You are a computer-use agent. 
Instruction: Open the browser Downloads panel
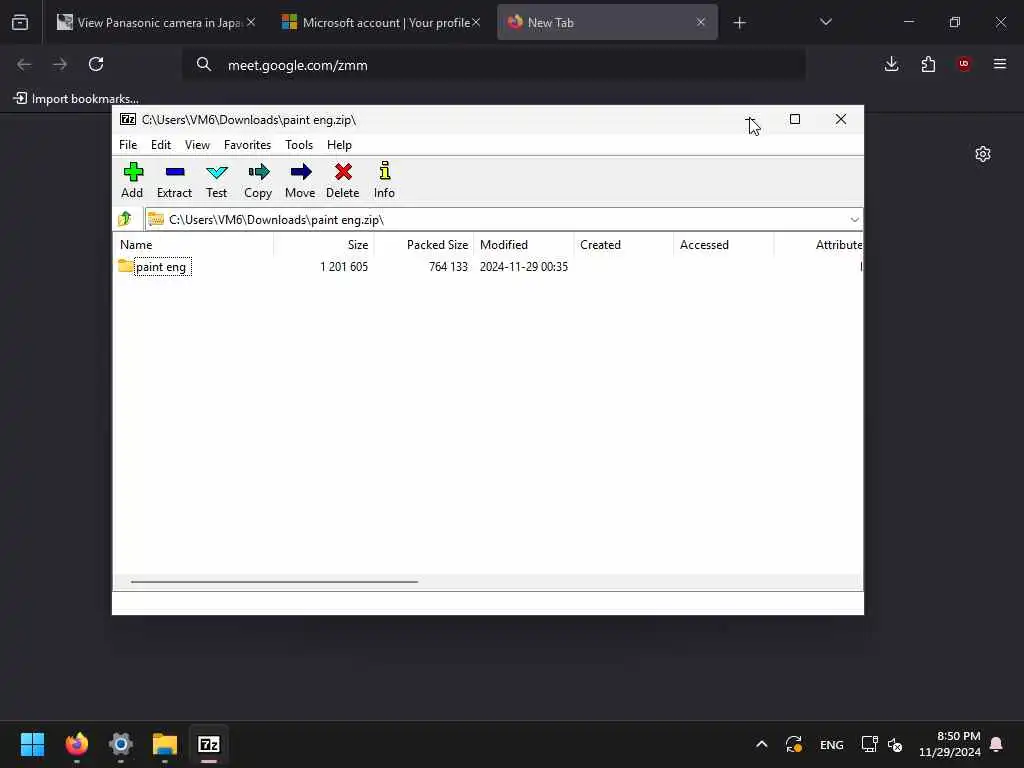[891, 64]
